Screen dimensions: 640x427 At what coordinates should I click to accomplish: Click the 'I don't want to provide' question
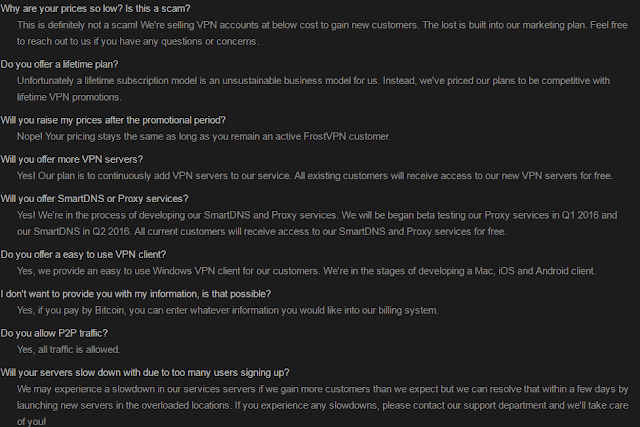[x=136, y=294]
